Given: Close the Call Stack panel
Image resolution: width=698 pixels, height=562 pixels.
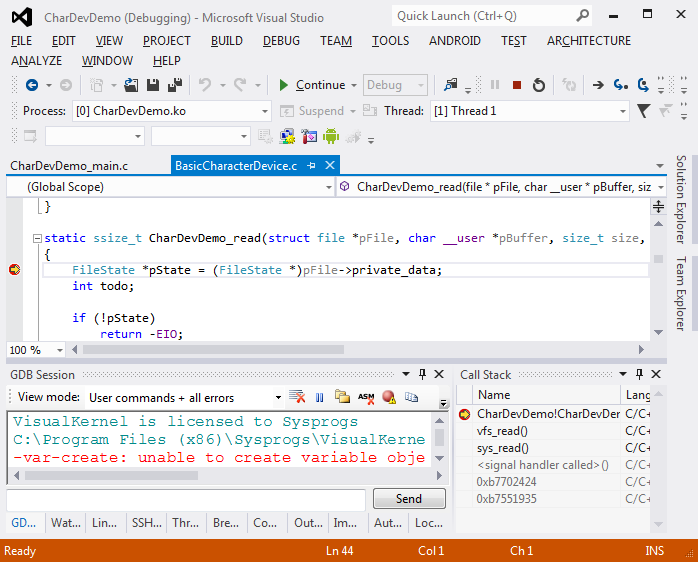Looking at the screenshot, I should [x=656, y=374].
